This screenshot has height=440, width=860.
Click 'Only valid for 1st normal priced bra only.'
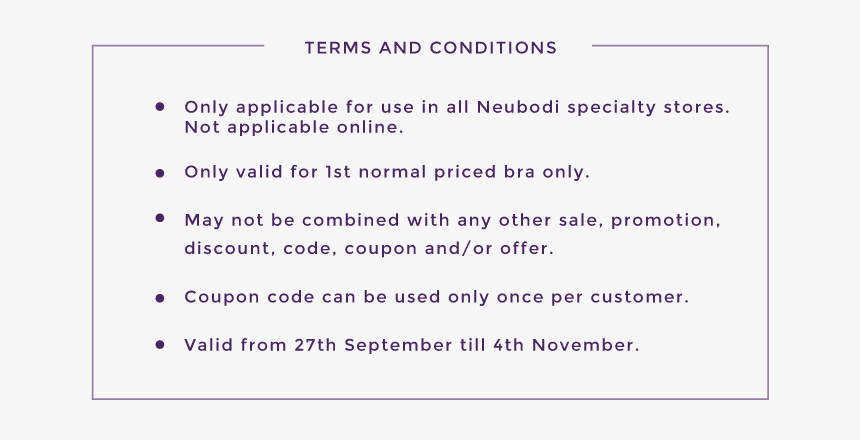click(387, 172)
